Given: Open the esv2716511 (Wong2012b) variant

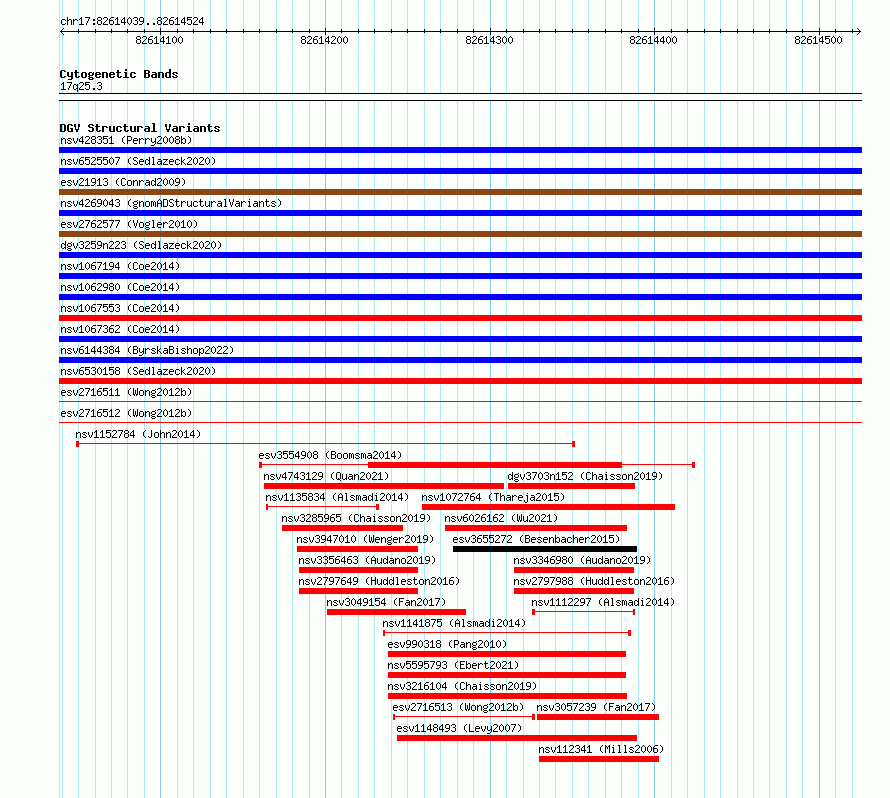Looking at the screenshot, I should 126,392.
